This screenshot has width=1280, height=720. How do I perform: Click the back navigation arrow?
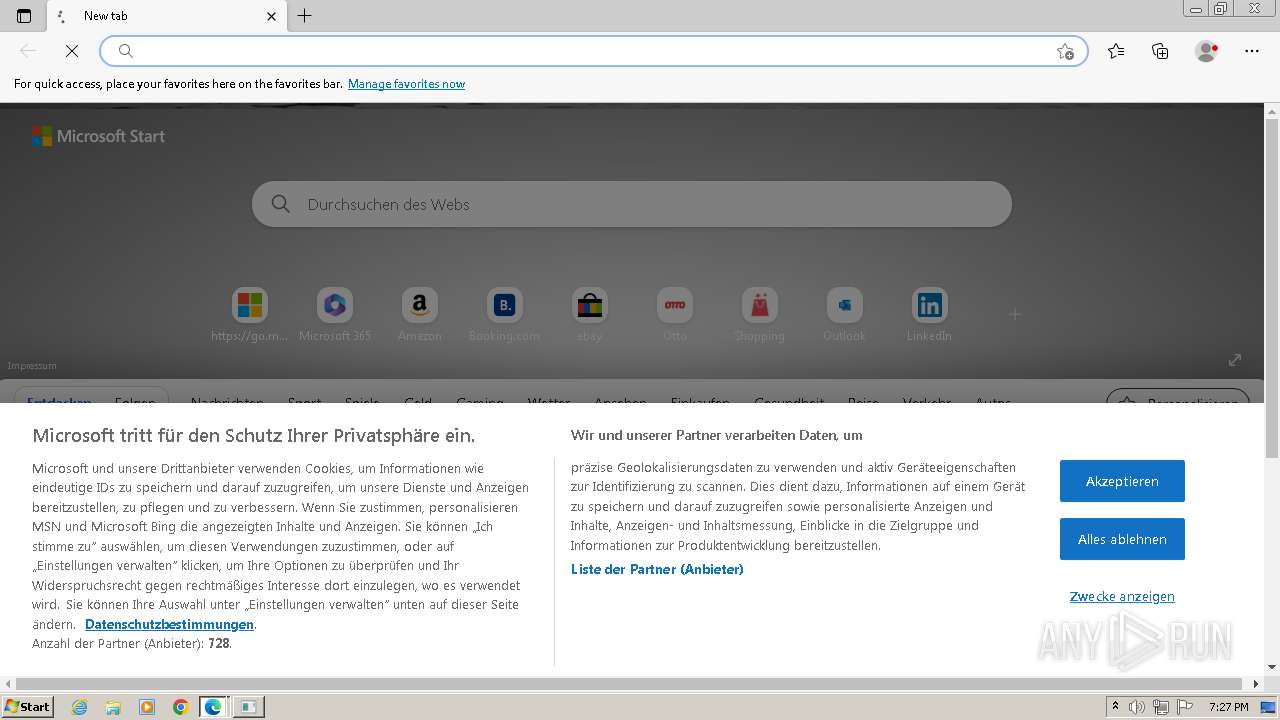click(28, 51)
